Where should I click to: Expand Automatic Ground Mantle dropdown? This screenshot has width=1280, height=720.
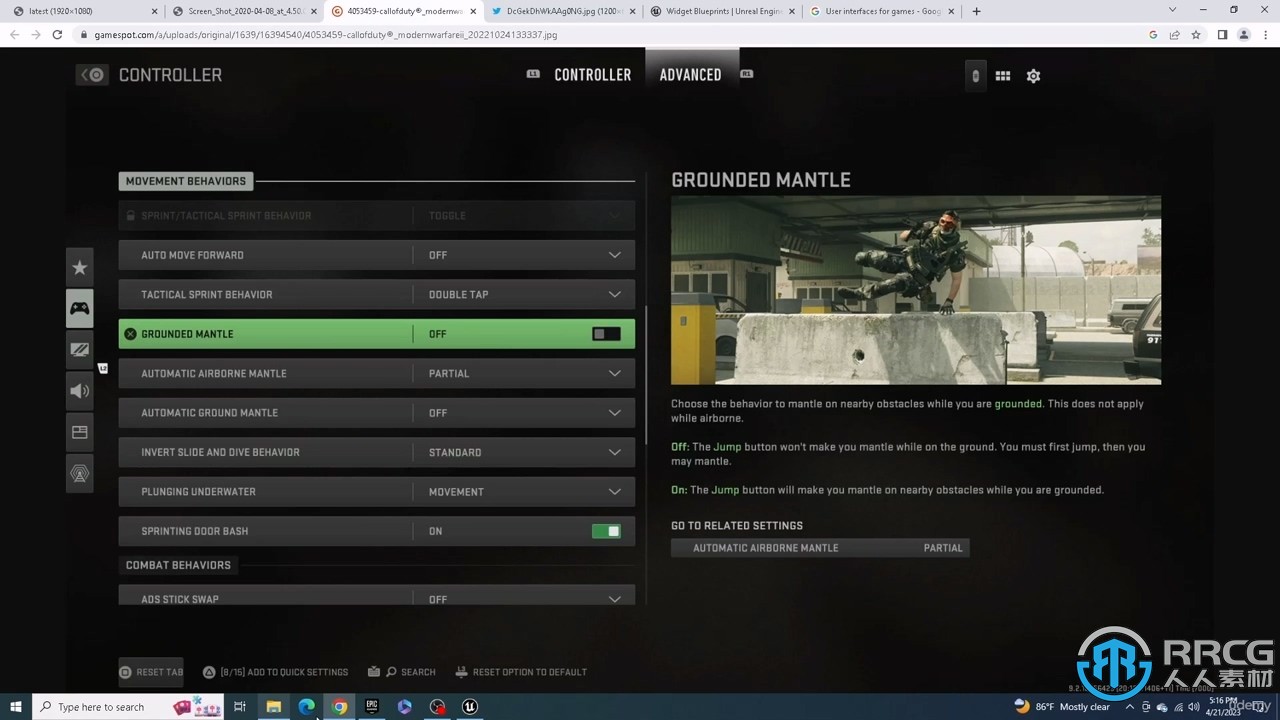(x=615, y=412)
